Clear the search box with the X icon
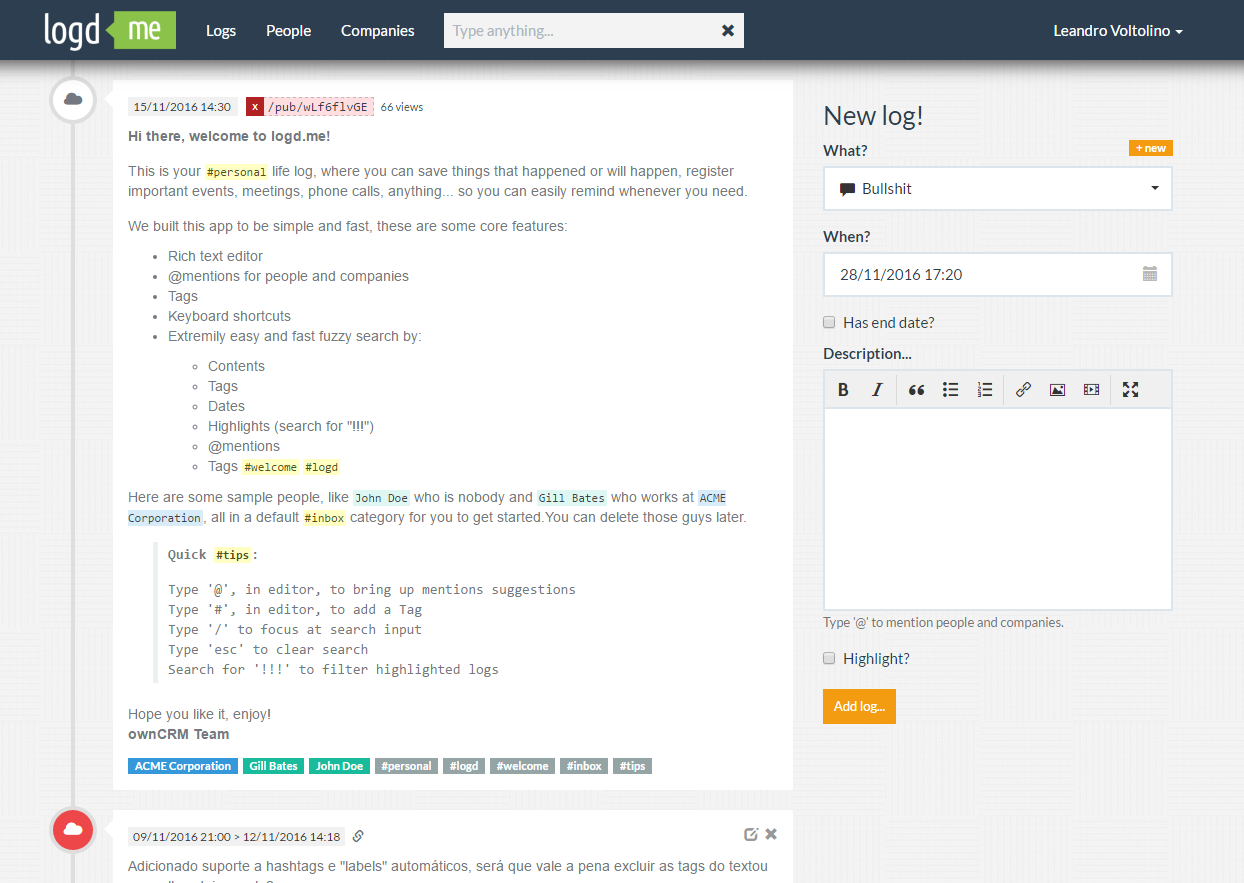 [728, 31]
